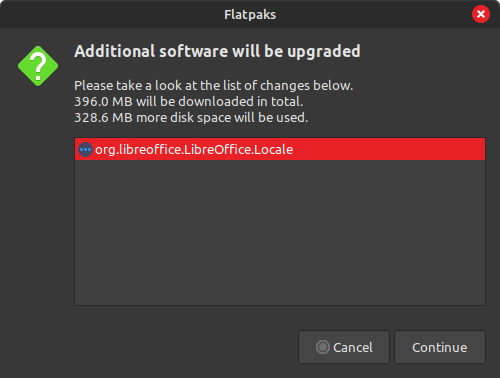This screenshot has width=500, height=378.
Task: Click the word 'Cancel' on its button
Action: [x=353, y=347]
